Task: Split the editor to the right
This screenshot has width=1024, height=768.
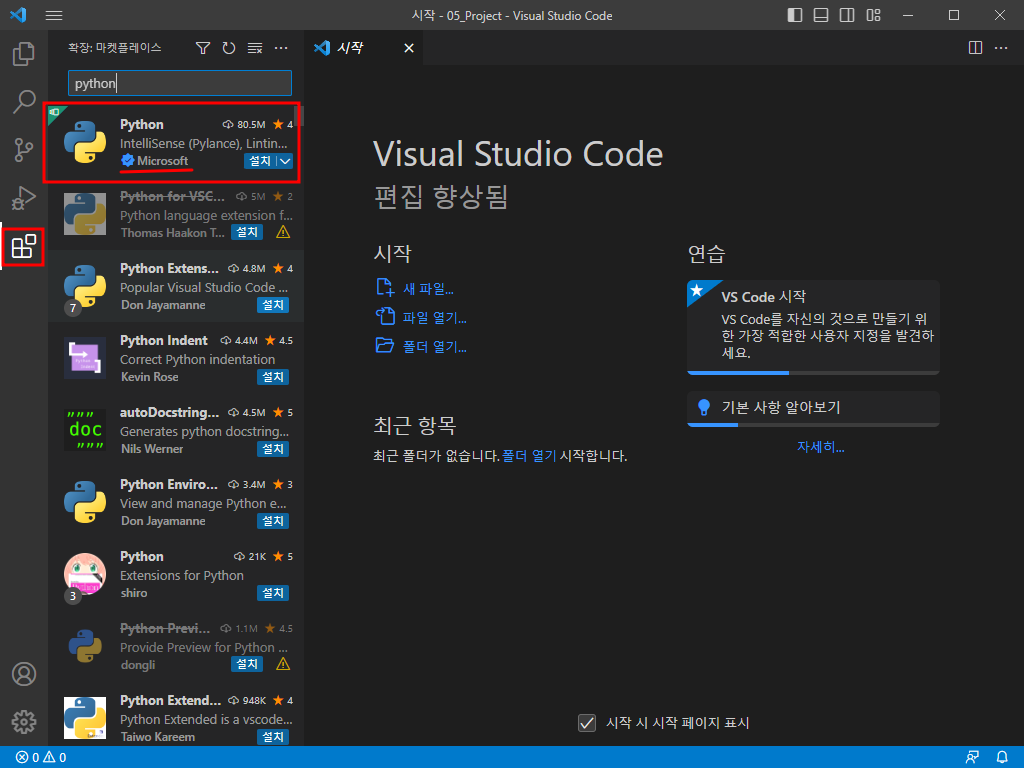Action: (975, 48)
